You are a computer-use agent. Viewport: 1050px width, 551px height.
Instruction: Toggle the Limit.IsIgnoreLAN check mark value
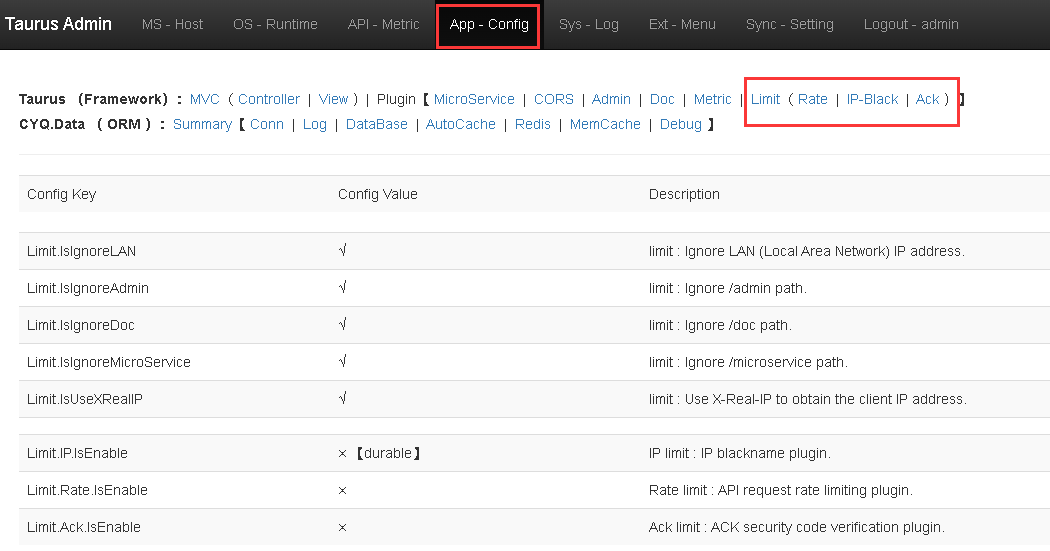[x=343, y=251]
